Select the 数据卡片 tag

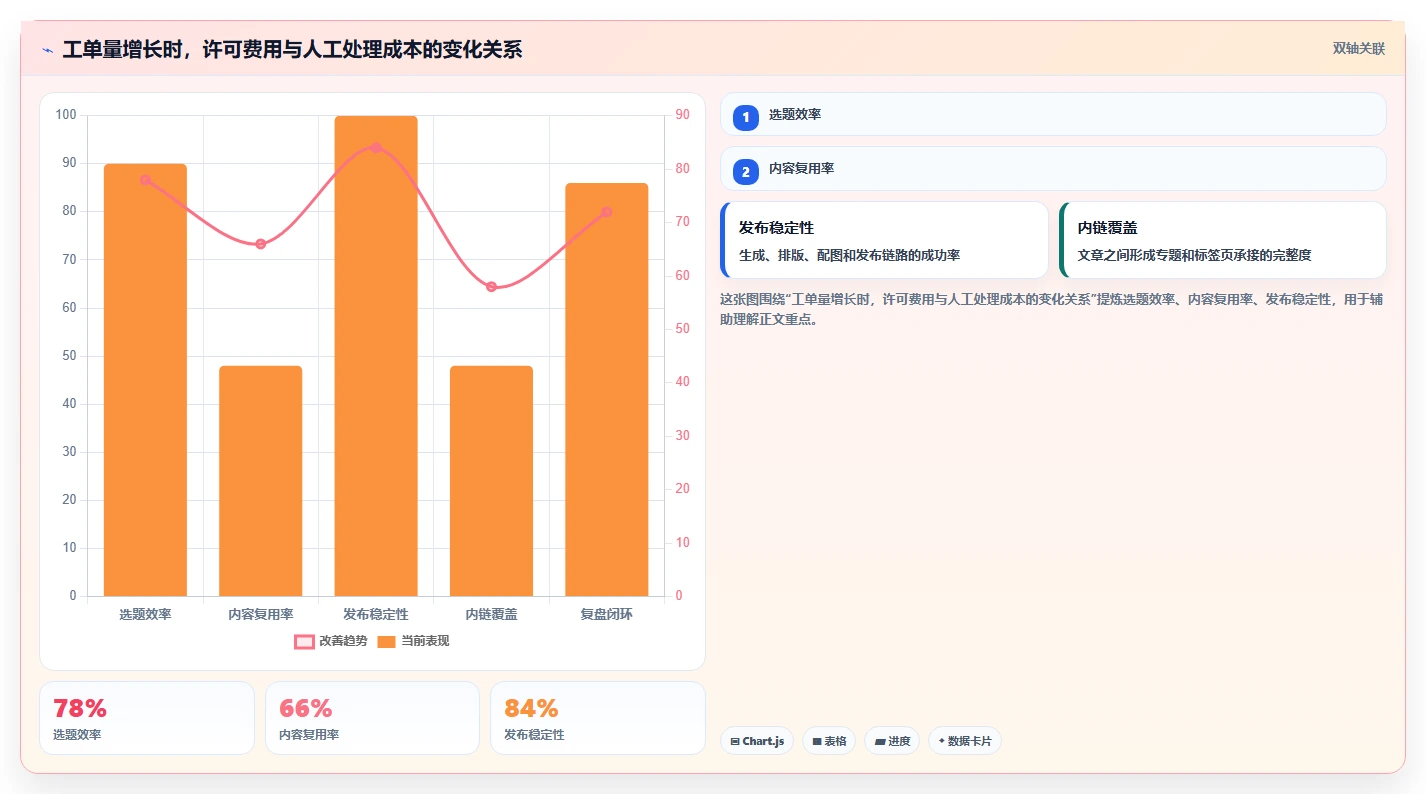click(x=965, y=741)
